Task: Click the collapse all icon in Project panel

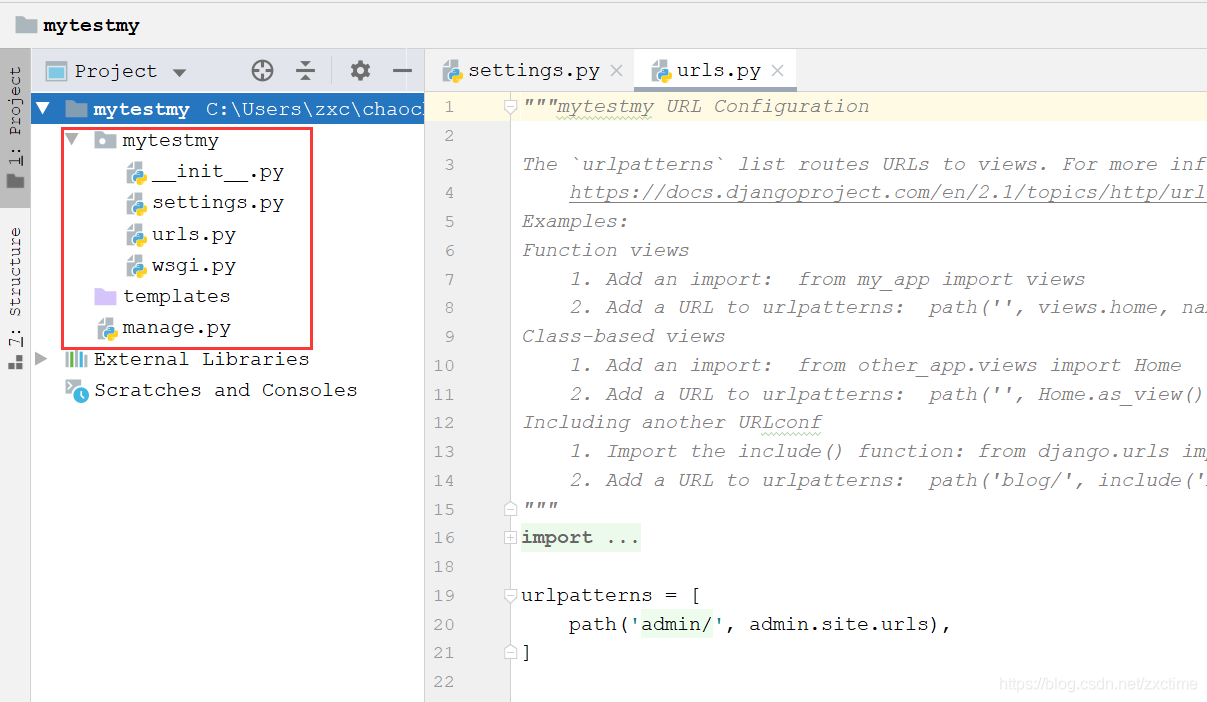Action: coord(306,70)
